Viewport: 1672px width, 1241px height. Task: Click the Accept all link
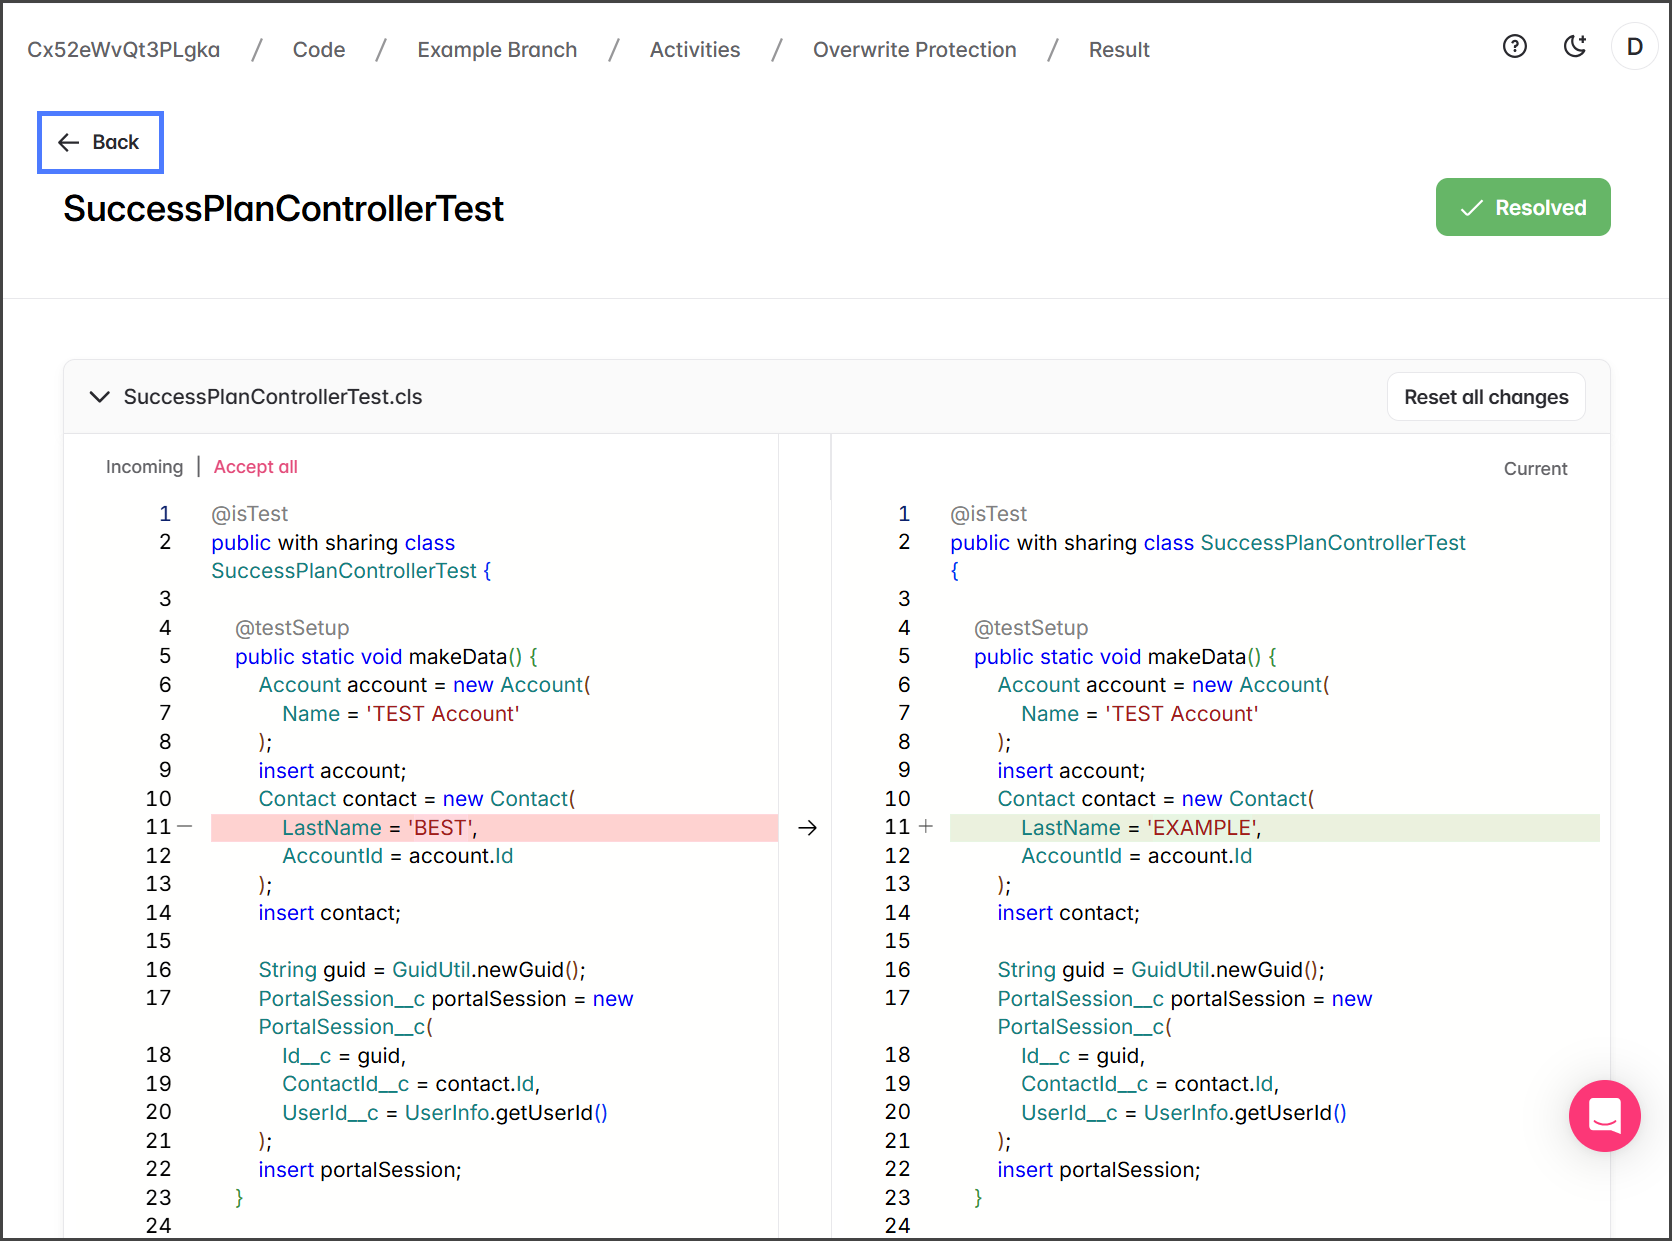[x=255, y=467]
